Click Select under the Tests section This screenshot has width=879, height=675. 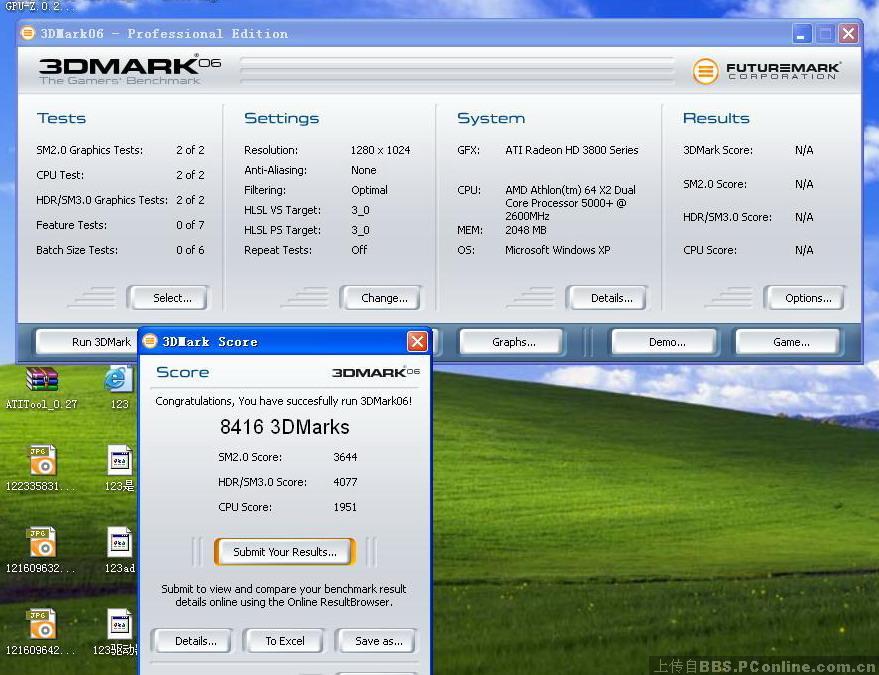171,298
